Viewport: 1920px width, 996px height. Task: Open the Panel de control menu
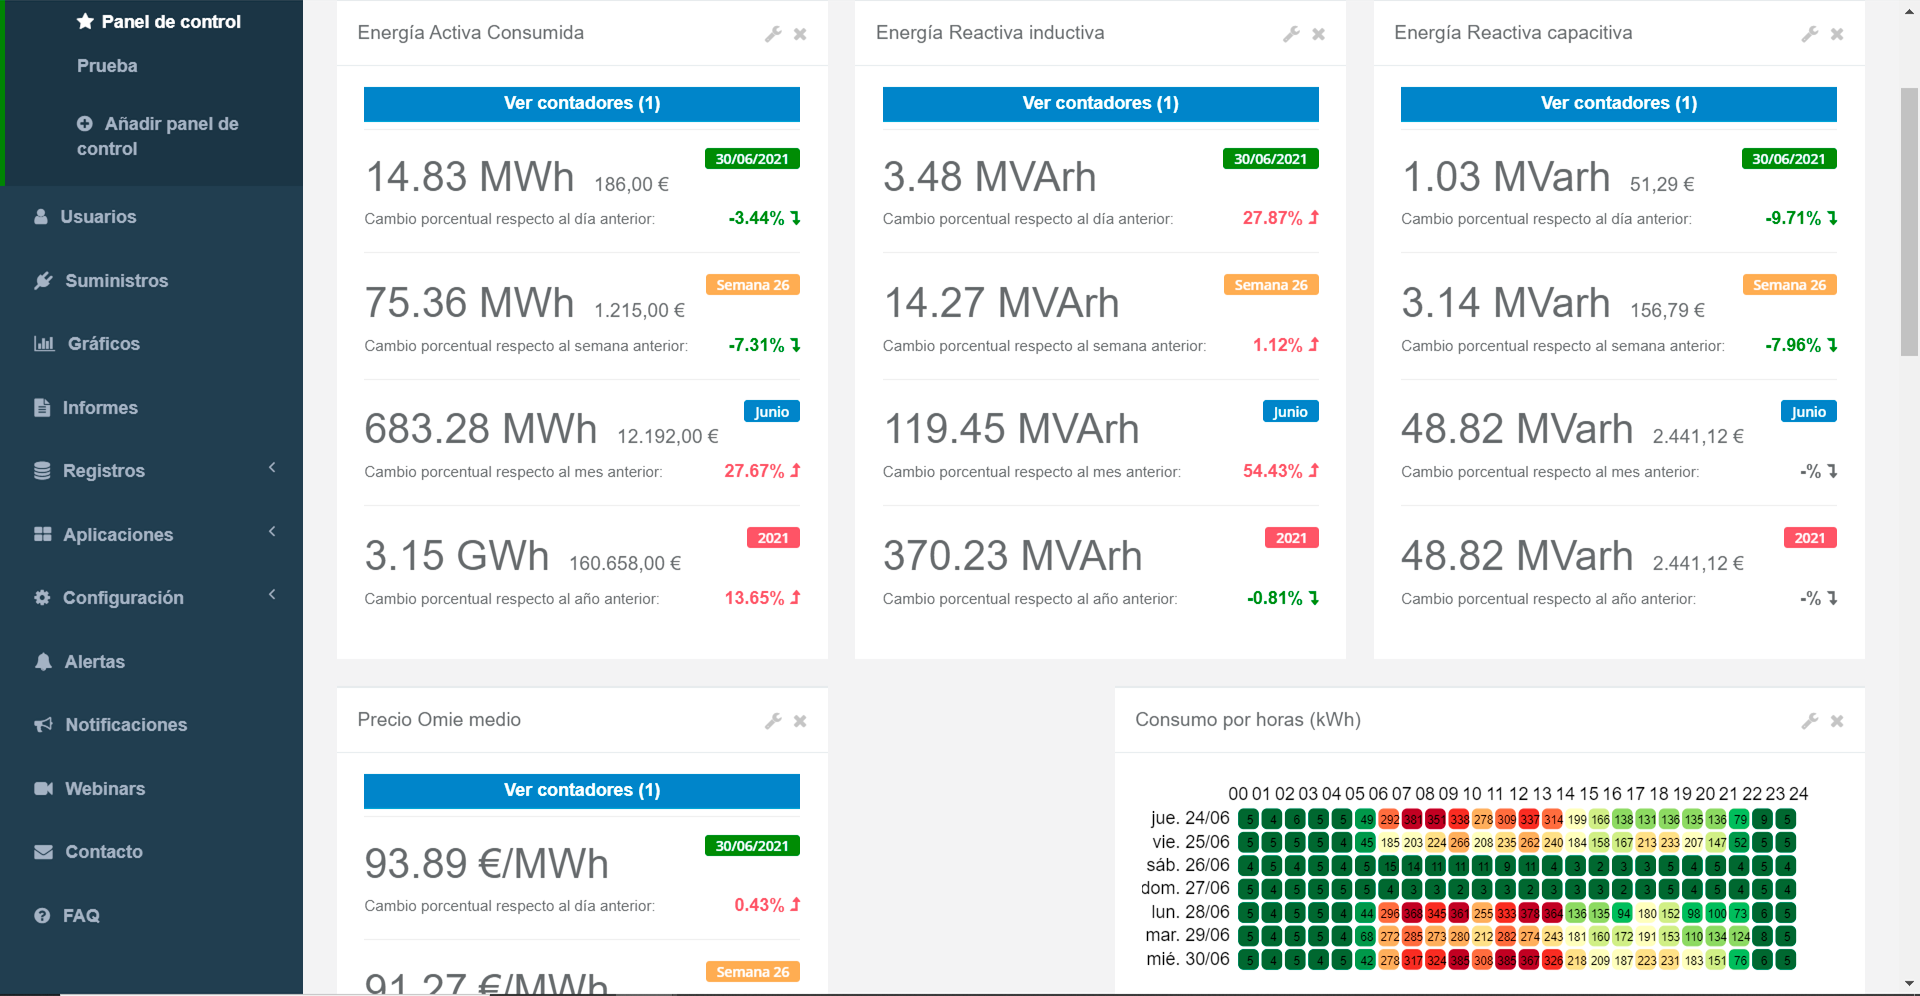[x=171, y=21]
